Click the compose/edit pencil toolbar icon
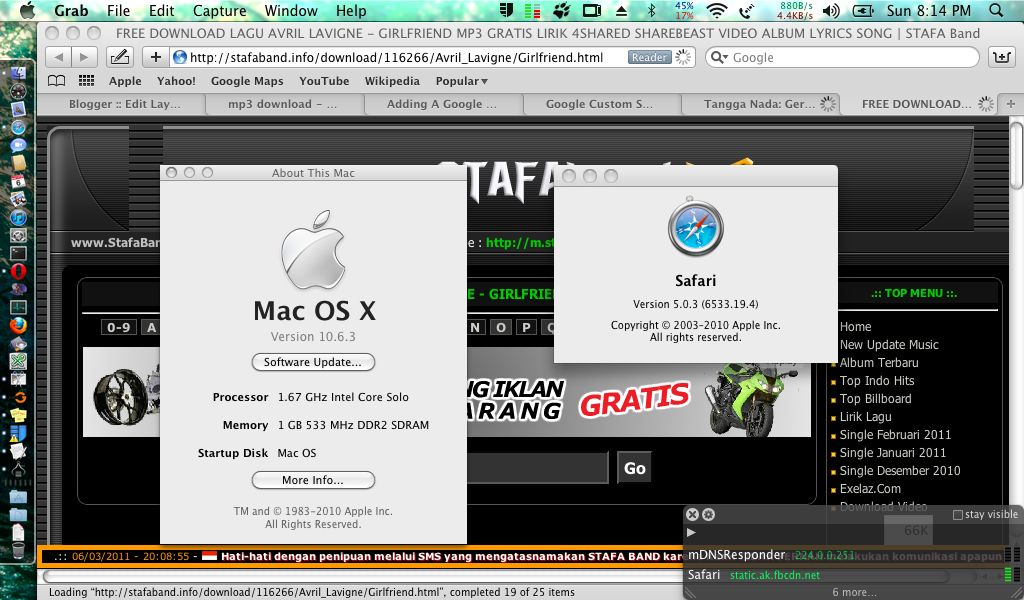 [x=119, y=57]
